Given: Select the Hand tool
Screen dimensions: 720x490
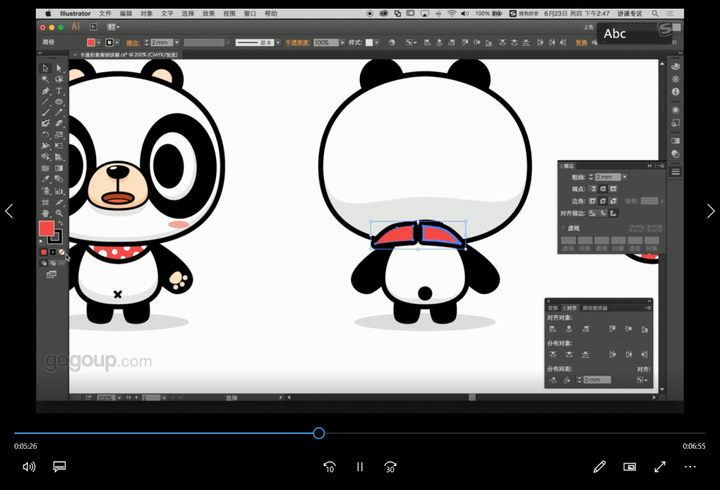Looking at the screenshot, I should pos(45,213).
